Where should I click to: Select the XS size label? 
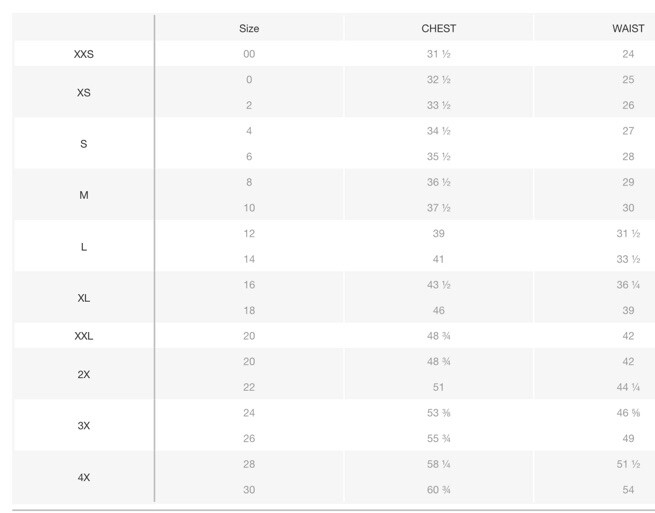[x=84, y=92]
